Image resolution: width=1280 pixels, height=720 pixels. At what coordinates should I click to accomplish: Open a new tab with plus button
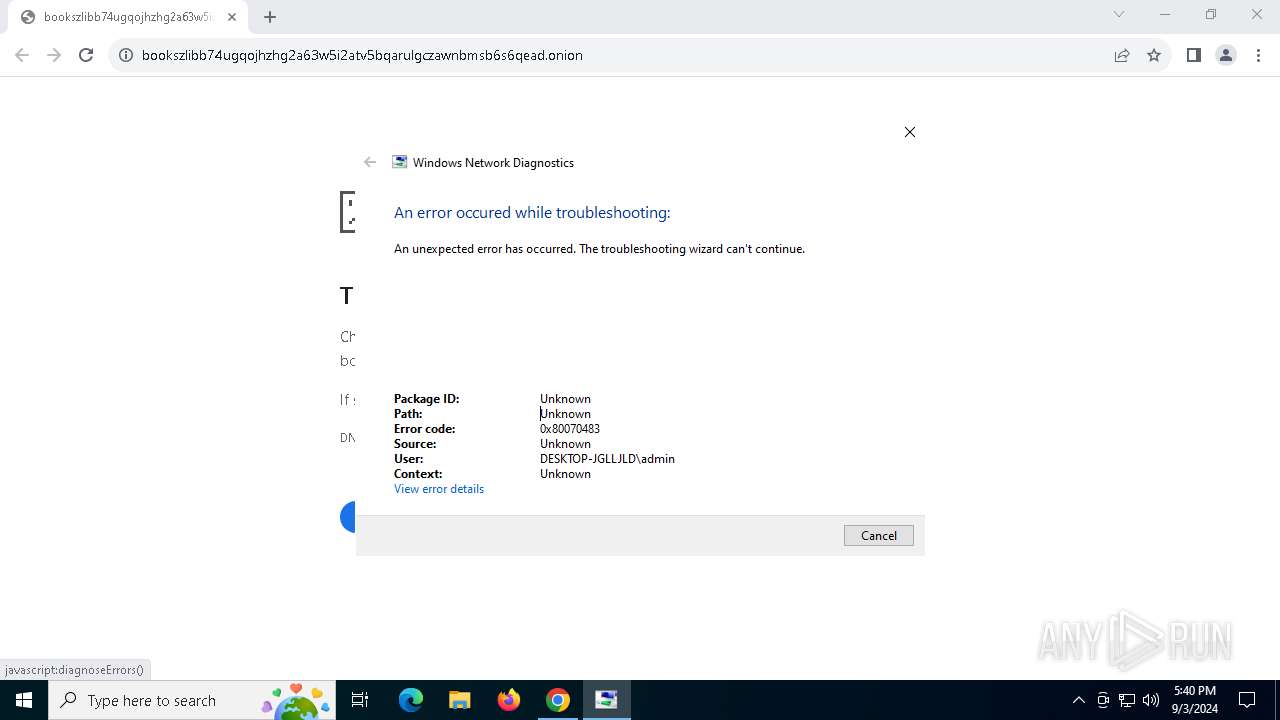point(270,17)
